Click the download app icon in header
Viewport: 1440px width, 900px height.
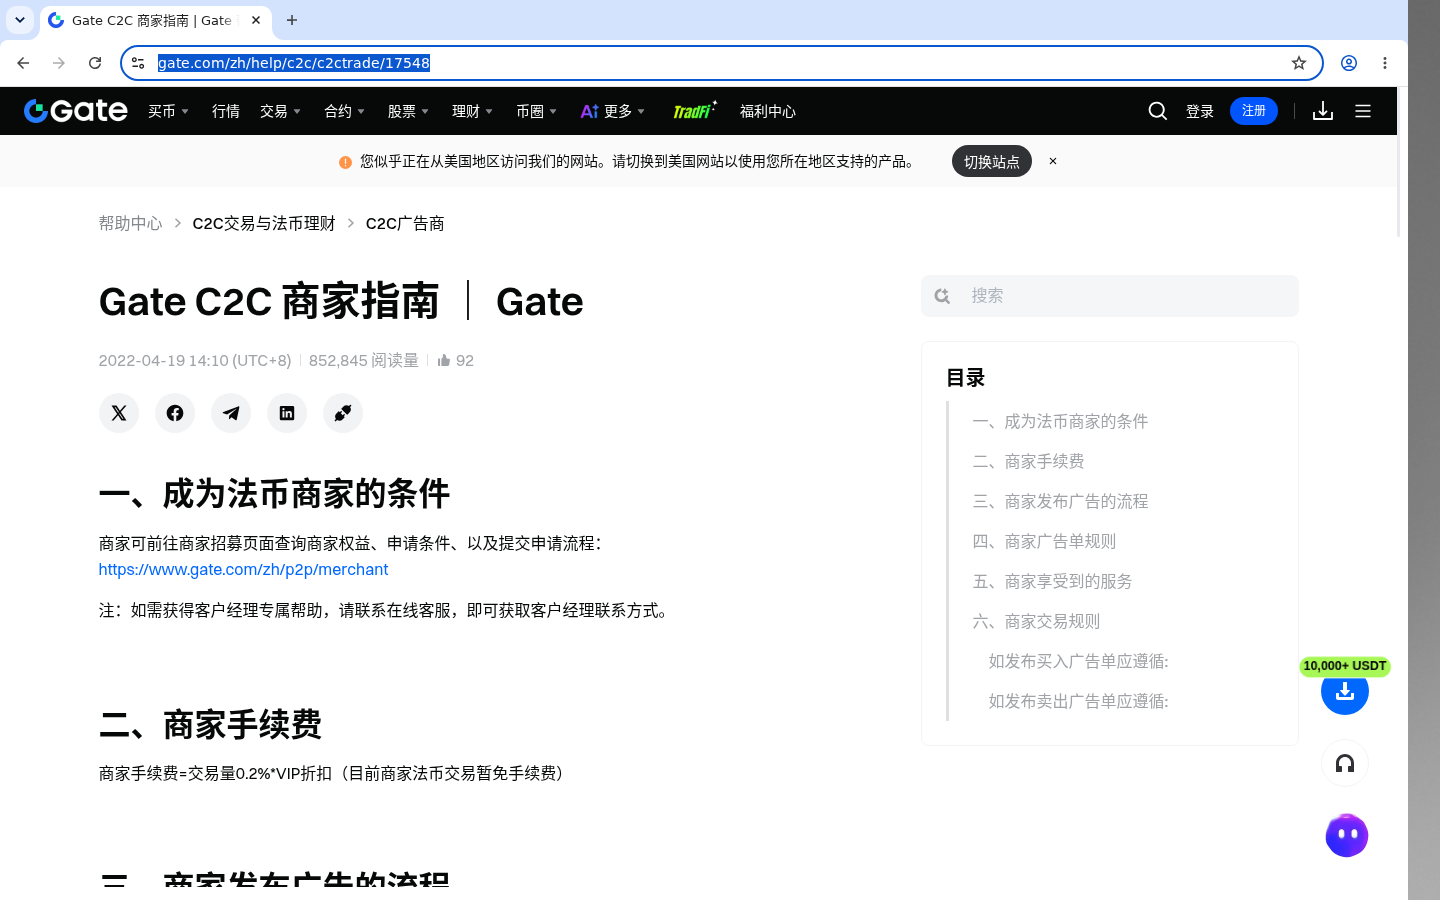coord(1323,111)
